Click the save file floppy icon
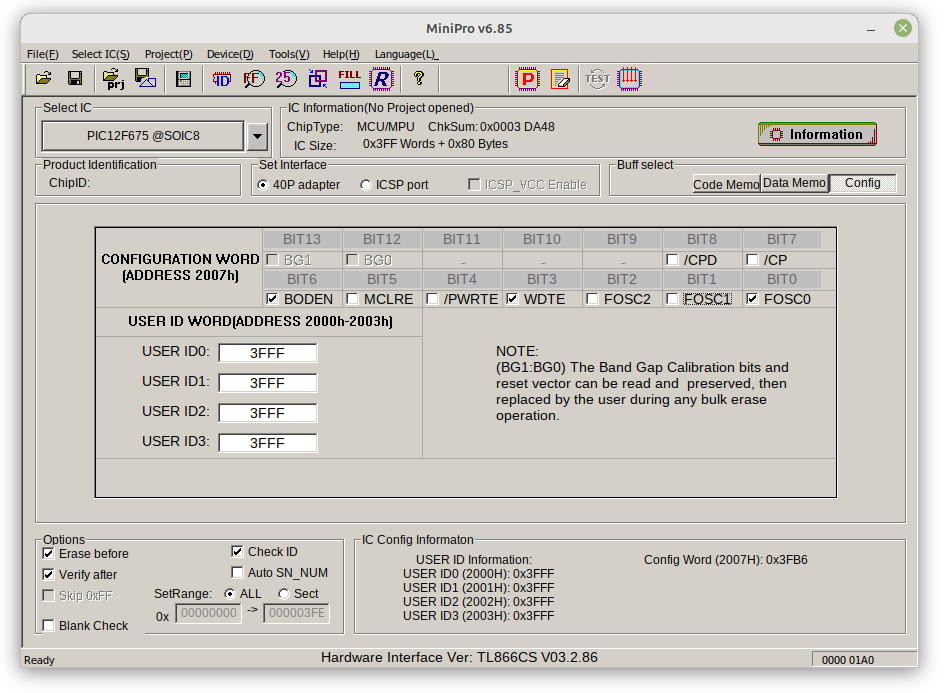 (x=75, y=79)
